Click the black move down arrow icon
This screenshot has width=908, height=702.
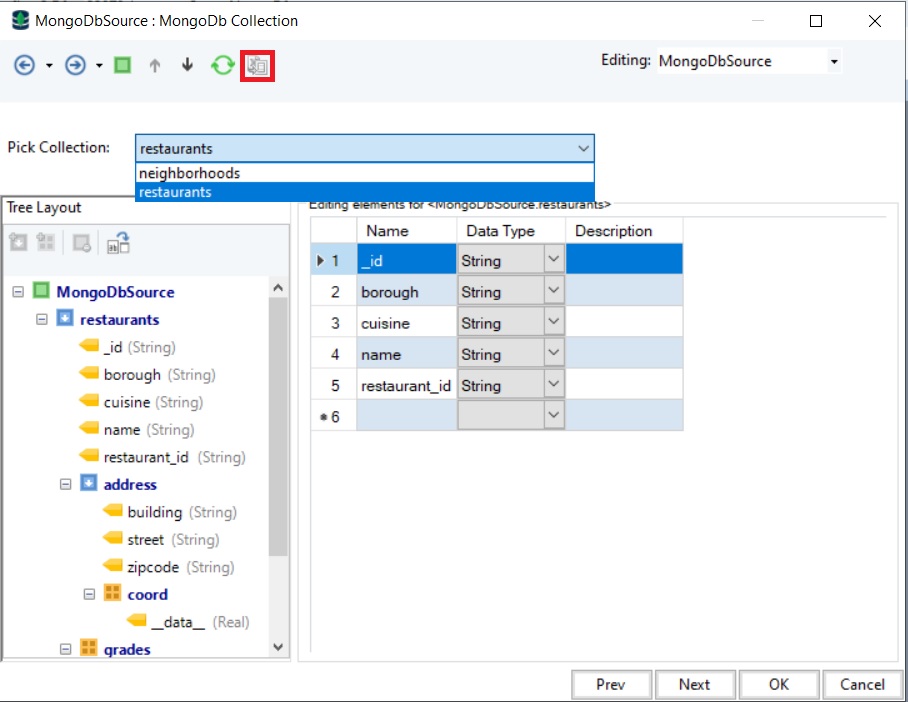pos(187,65)
